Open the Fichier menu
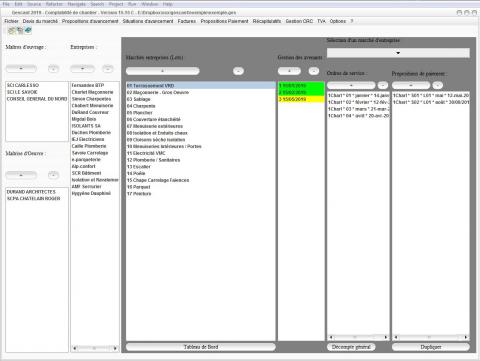The image size is (480, 361). pyautogui.click(x=11, y=21)
